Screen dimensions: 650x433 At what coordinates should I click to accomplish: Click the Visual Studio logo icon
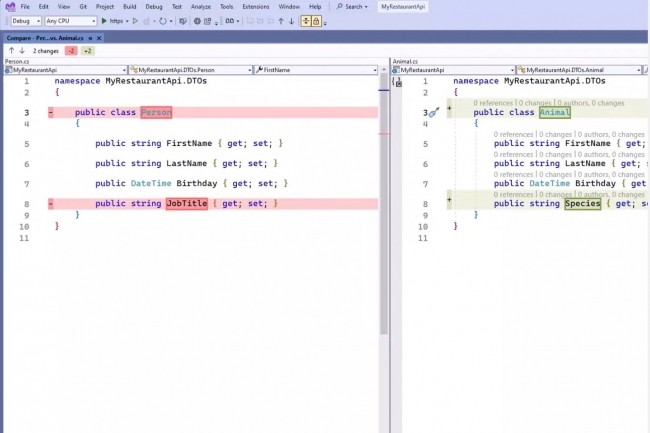pos(8,6)
